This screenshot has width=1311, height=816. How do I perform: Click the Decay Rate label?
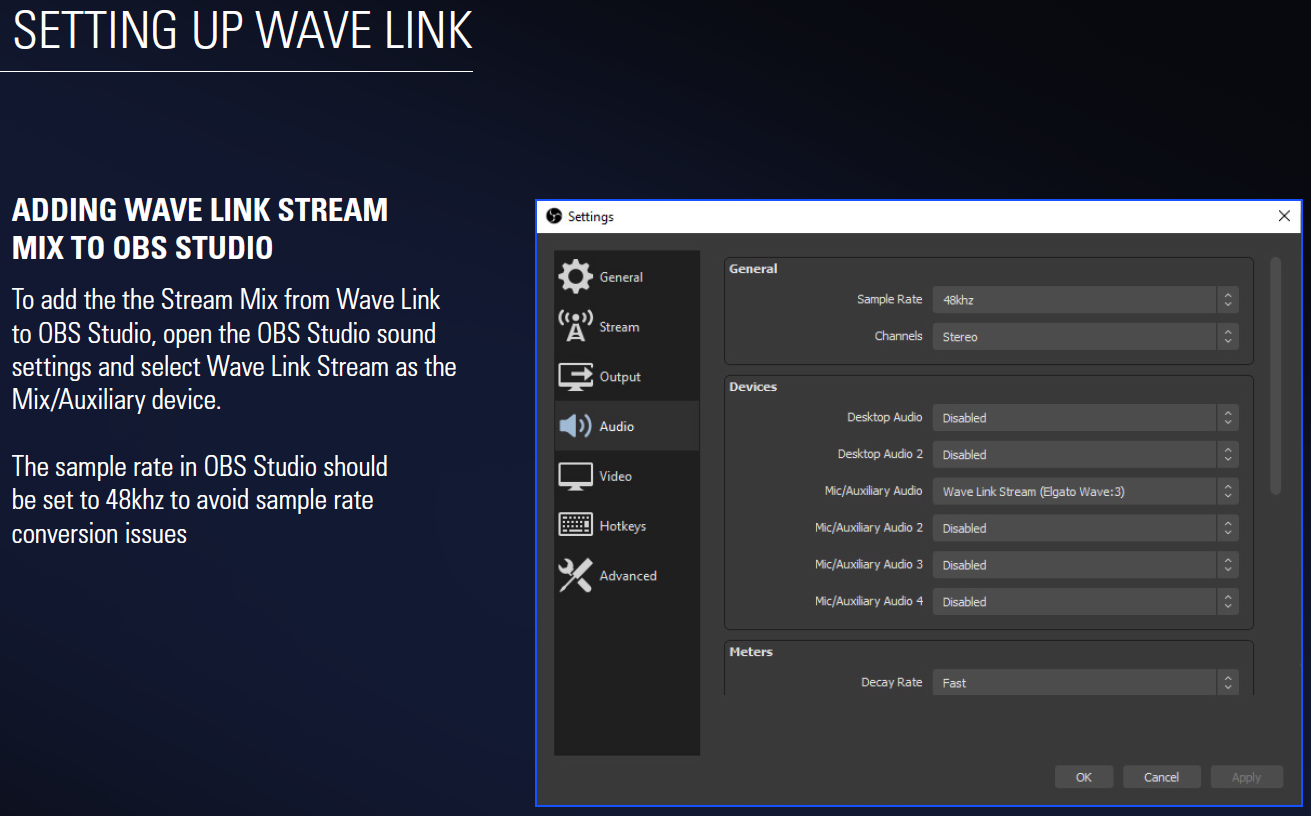point(891,682)
